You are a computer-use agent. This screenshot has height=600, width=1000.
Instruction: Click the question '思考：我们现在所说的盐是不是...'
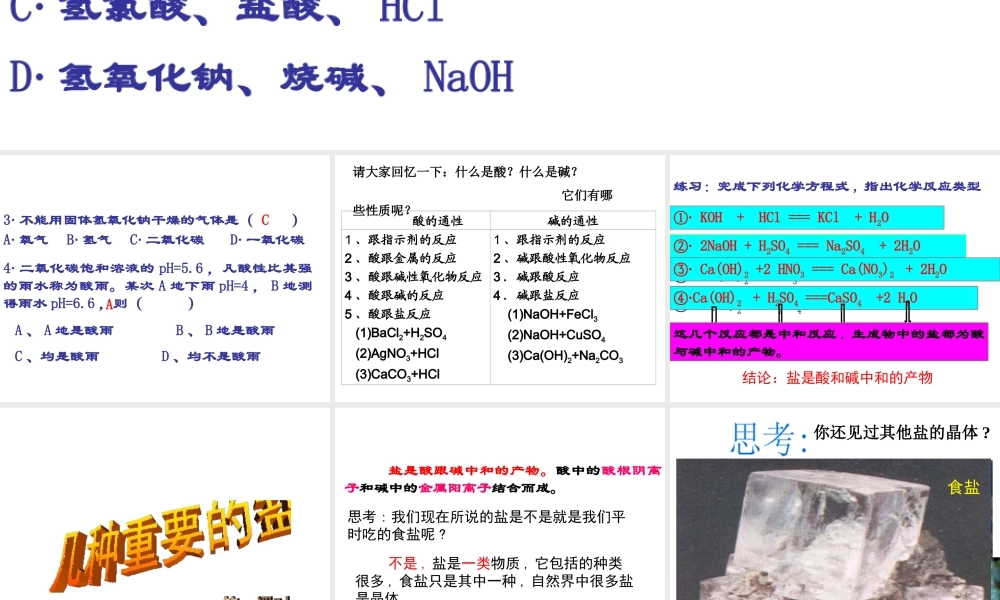(x=486, y=525)
